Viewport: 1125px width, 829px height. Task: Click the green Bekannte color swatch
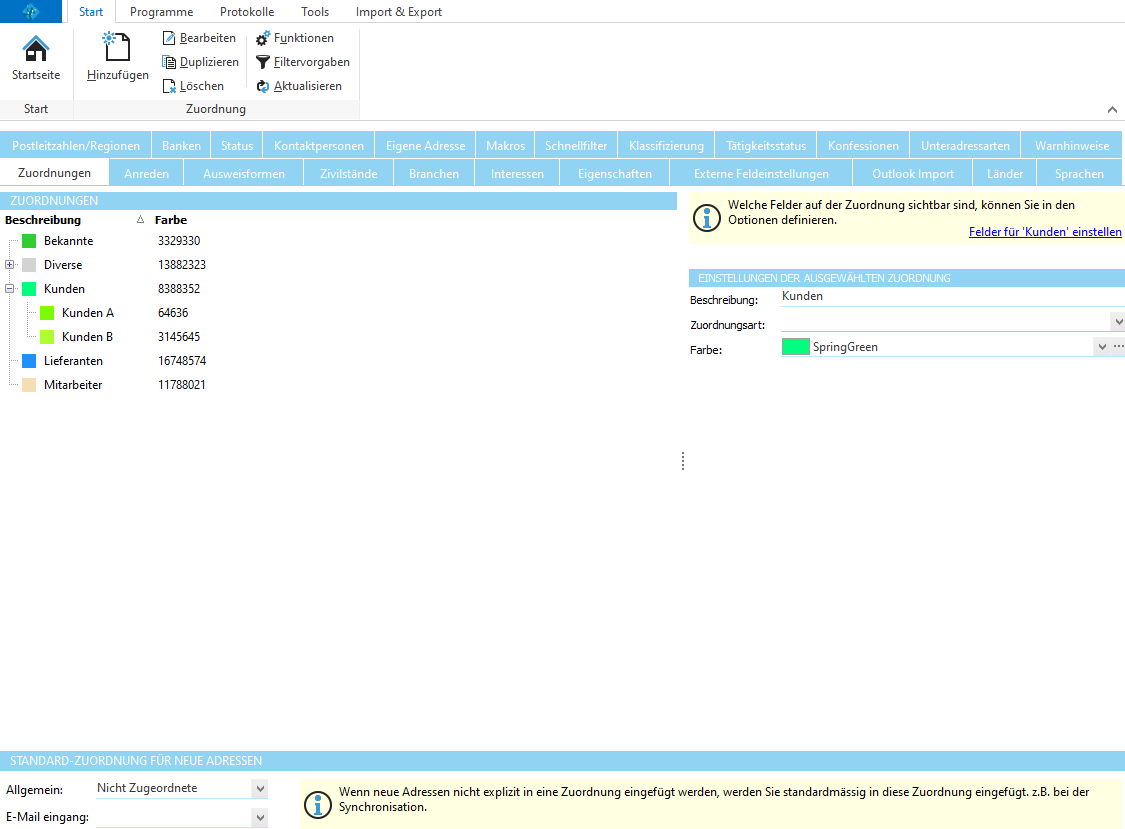pyautogui.click(x=29, y=241)
